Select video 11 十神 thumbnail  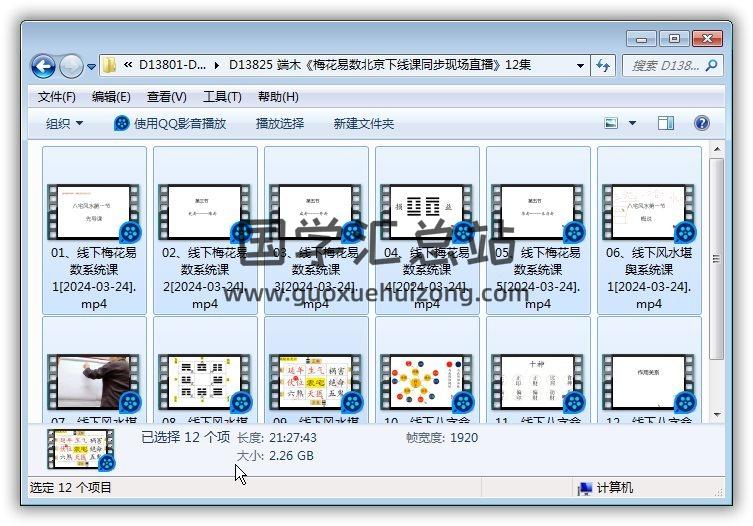click(x=538, y=383)
